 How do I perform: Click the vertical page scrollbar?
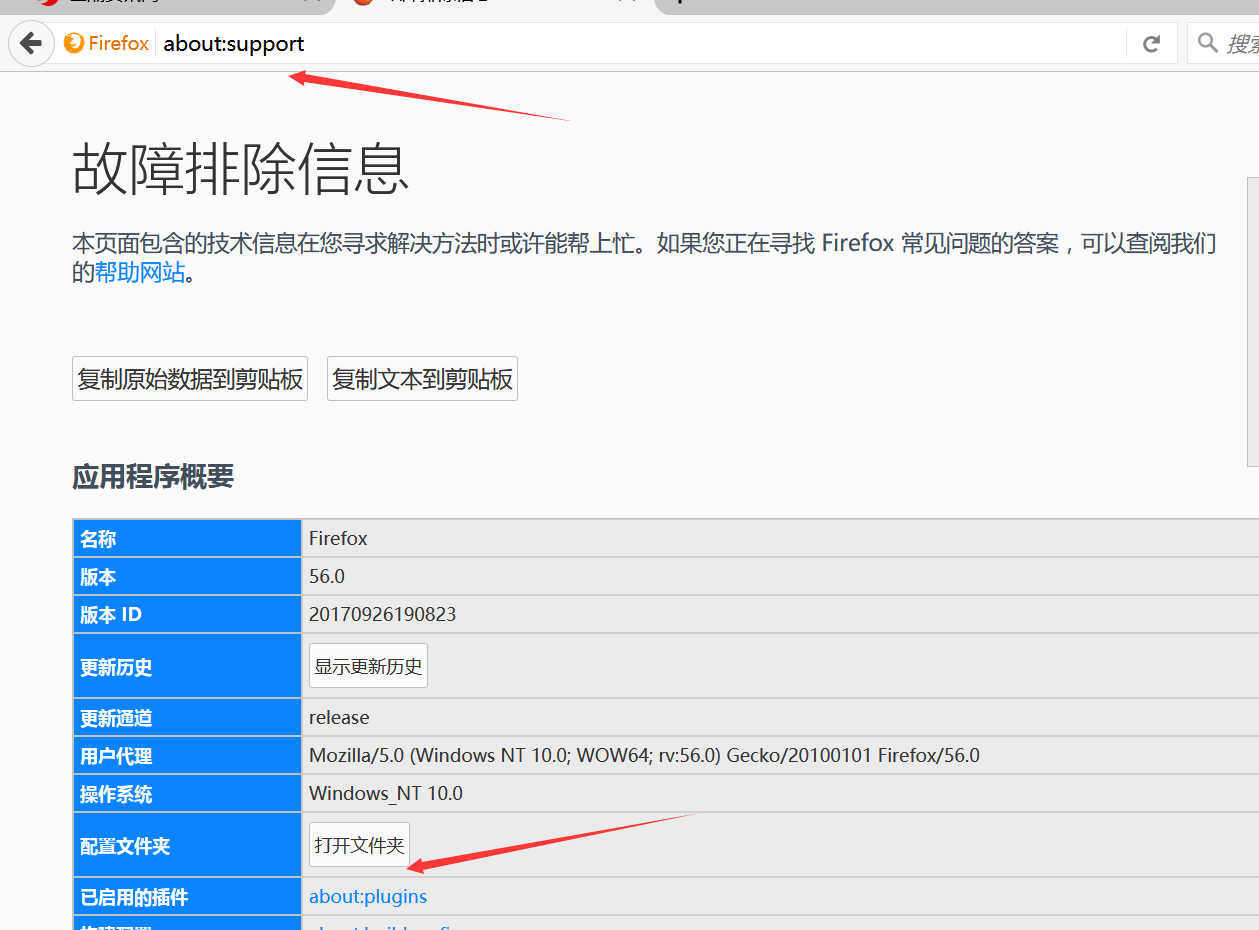[x=1253, y=320]
